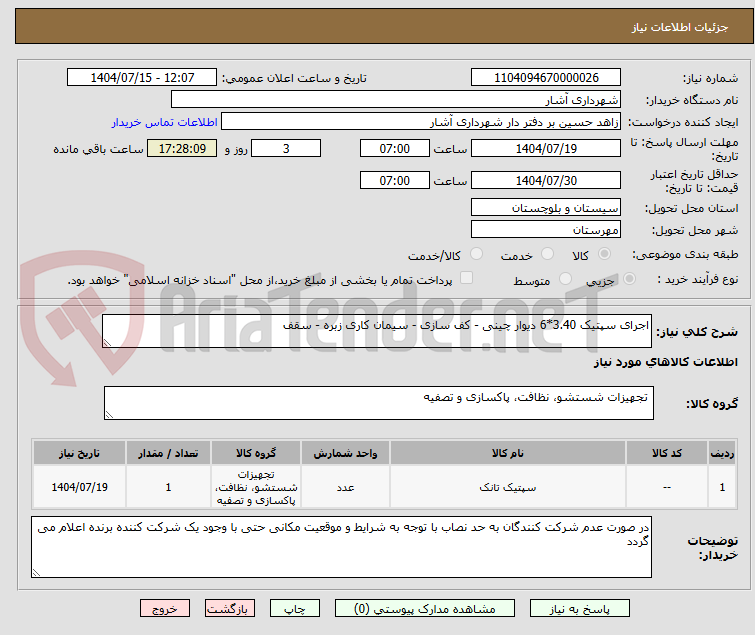The width and height of the screenshot is (755, 635).
Task: Click the table date cell 1404/07/19
Action: [x=79, y=487]
